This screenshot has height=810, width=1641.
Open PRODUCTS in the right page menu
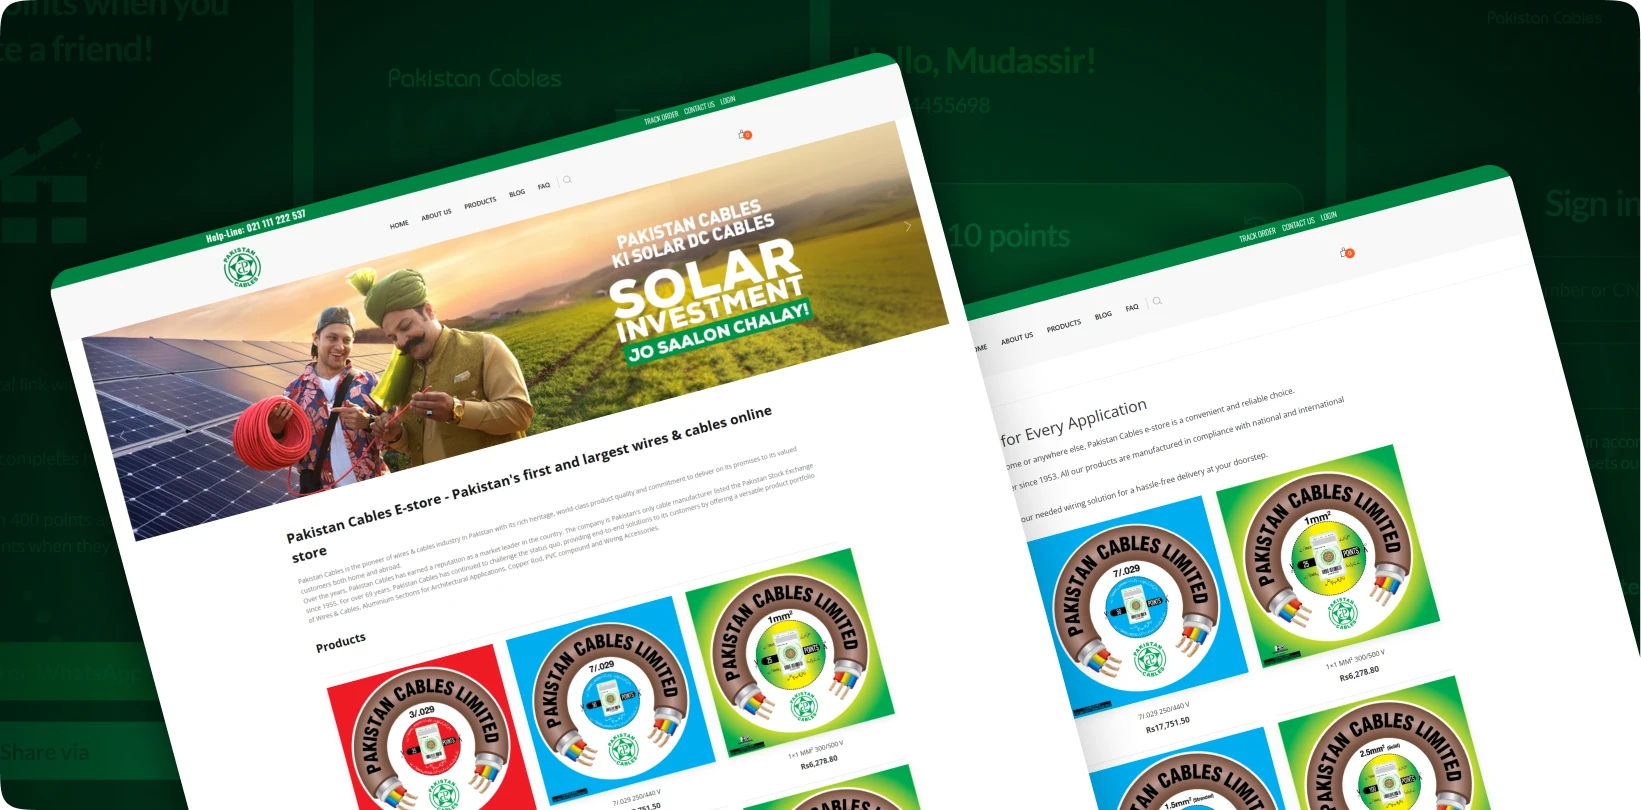click(1064, 326)
